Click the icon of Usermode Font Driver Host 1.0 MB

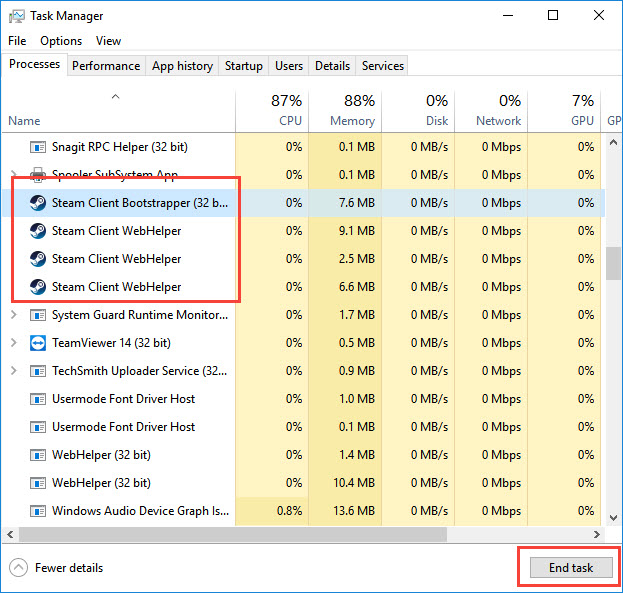pyautogui.click(x=38, y=399)
